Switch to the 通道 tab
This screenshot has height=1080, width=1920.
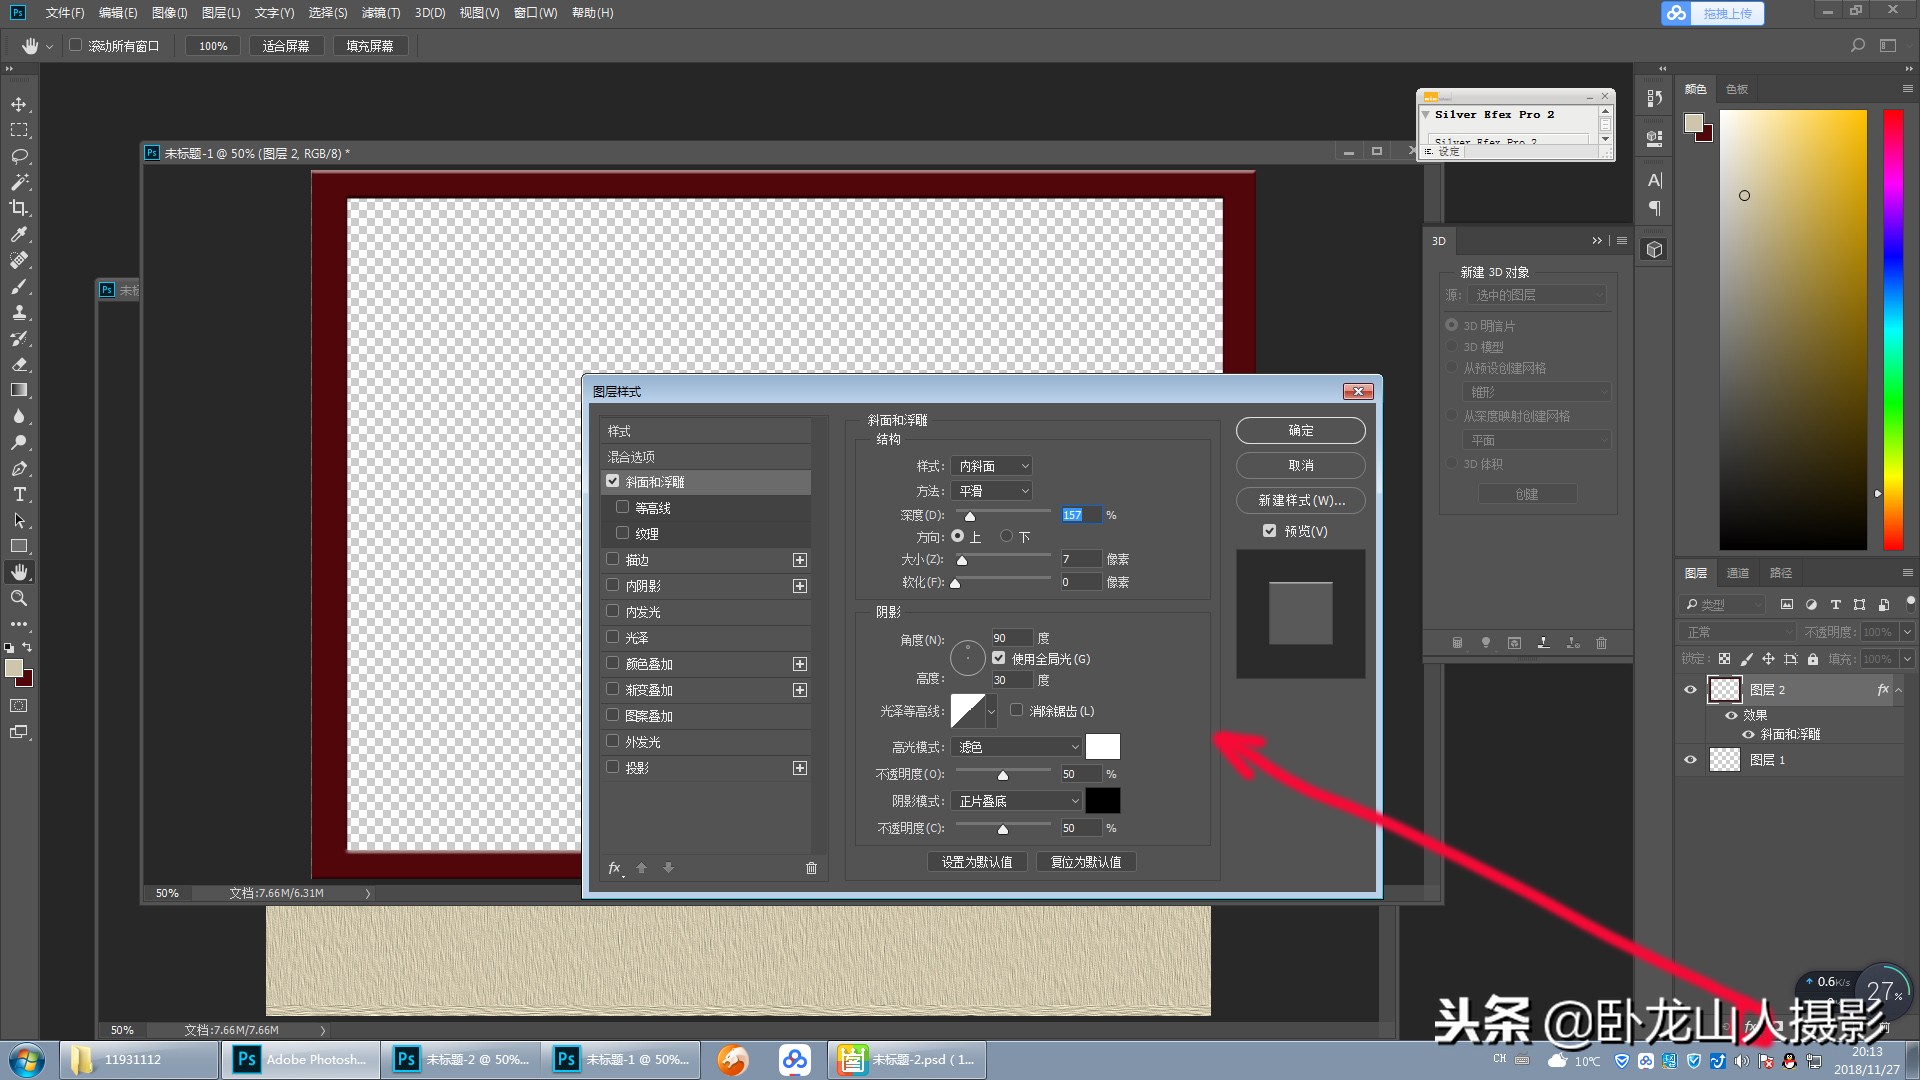pyautogui.click(x=1737, y=572)
